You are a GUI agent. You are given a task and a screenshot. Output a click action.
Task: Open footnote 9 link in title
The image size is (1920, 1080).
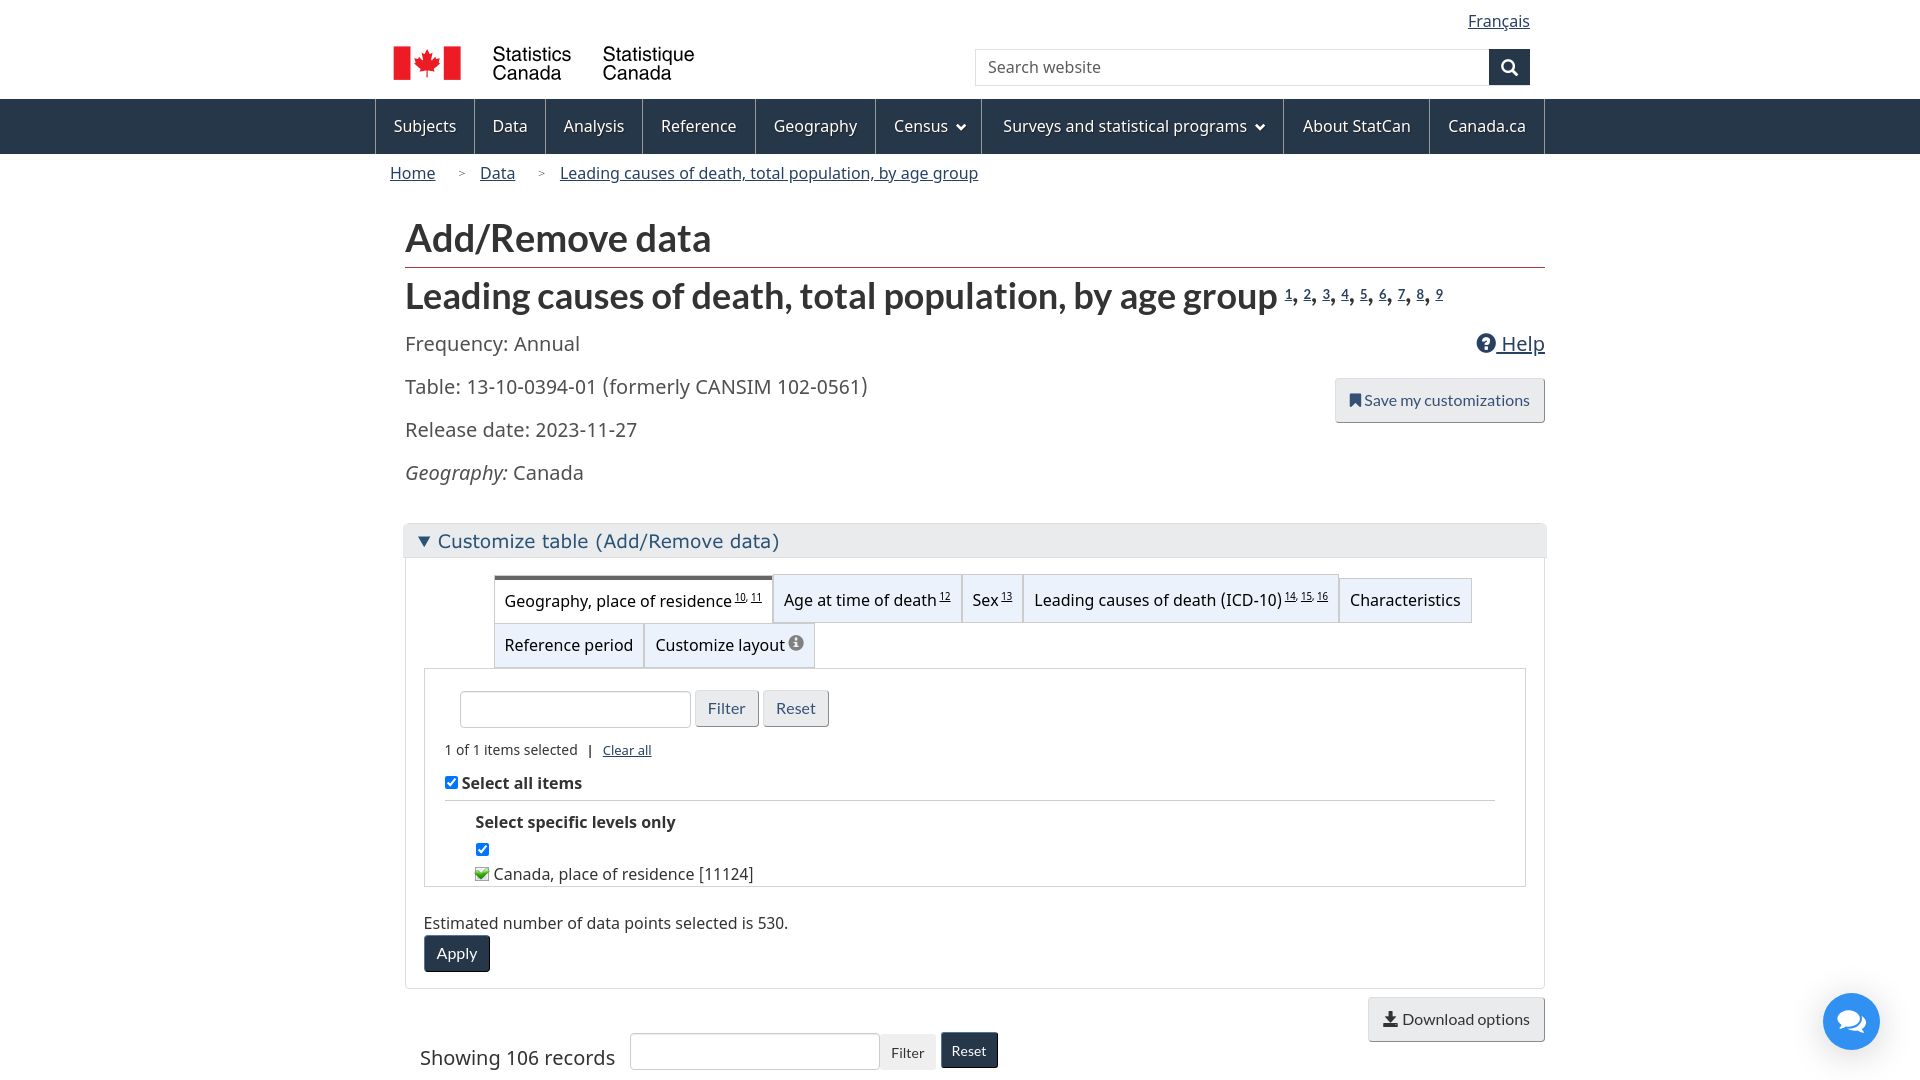coord(1439,294)
